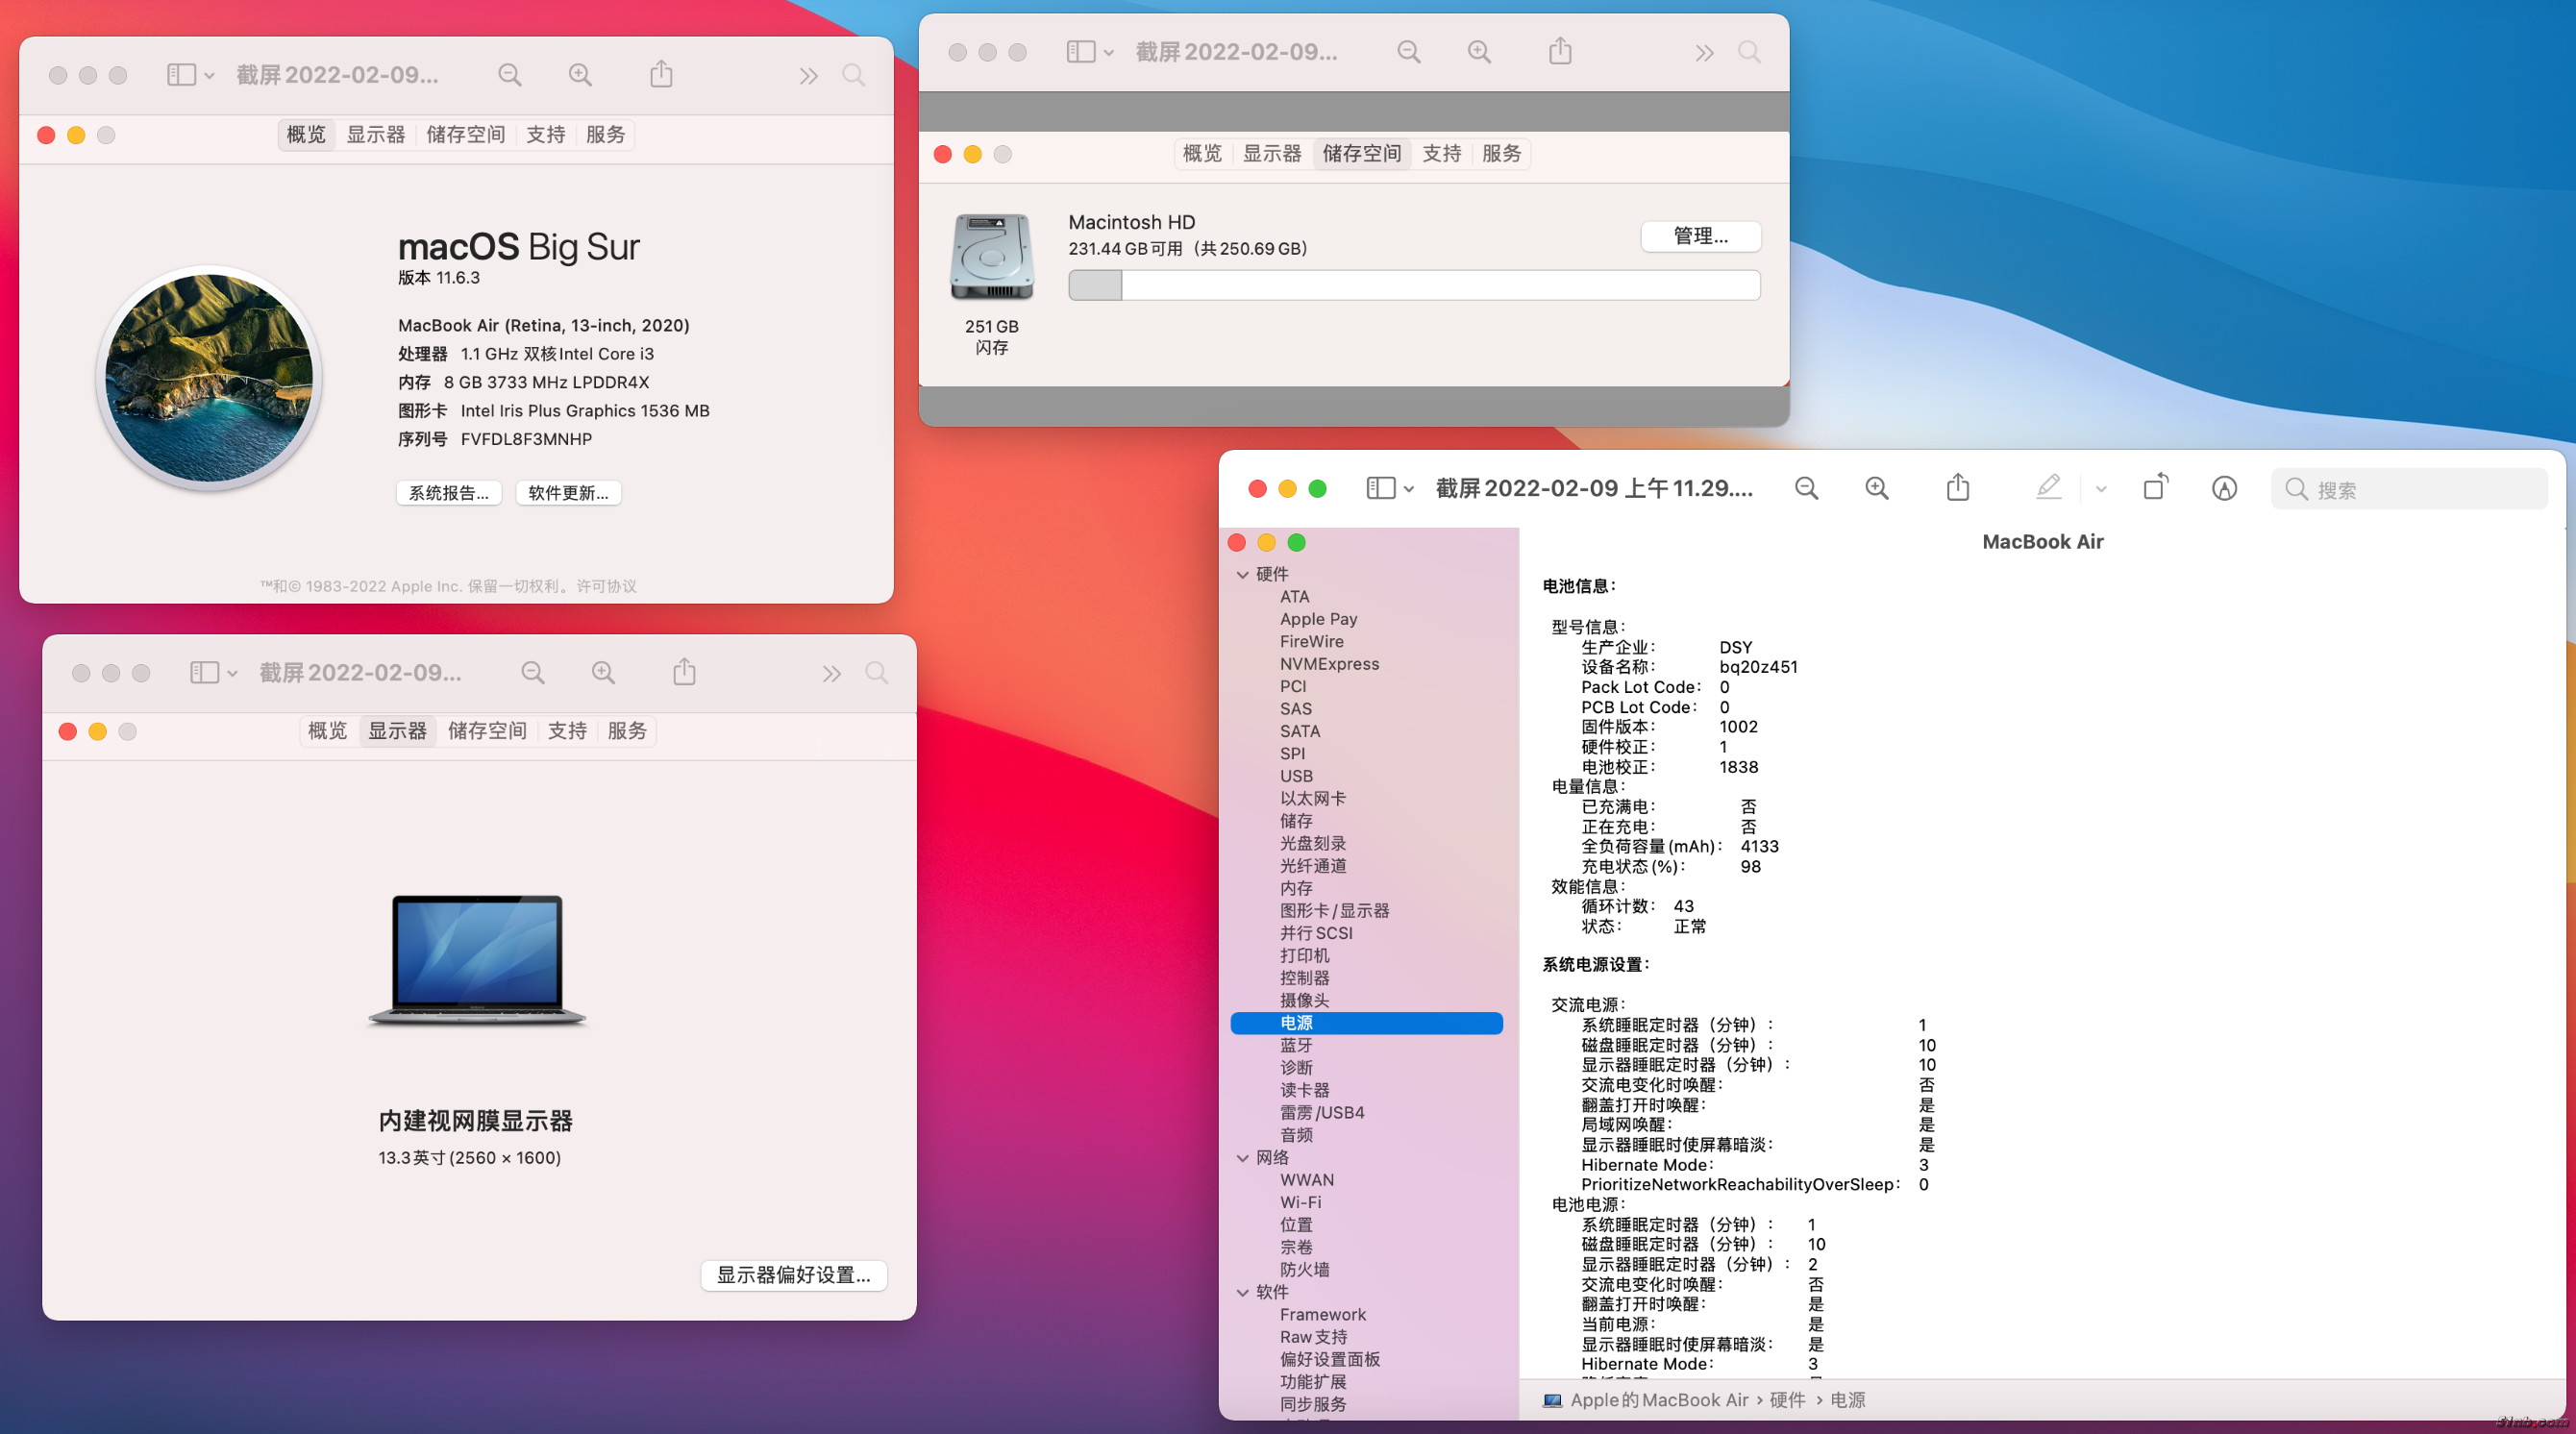The width and height of the screenshot is (2576, 1434).
Task: Click the rotate image icon
Action: [x=2155, y=488]
